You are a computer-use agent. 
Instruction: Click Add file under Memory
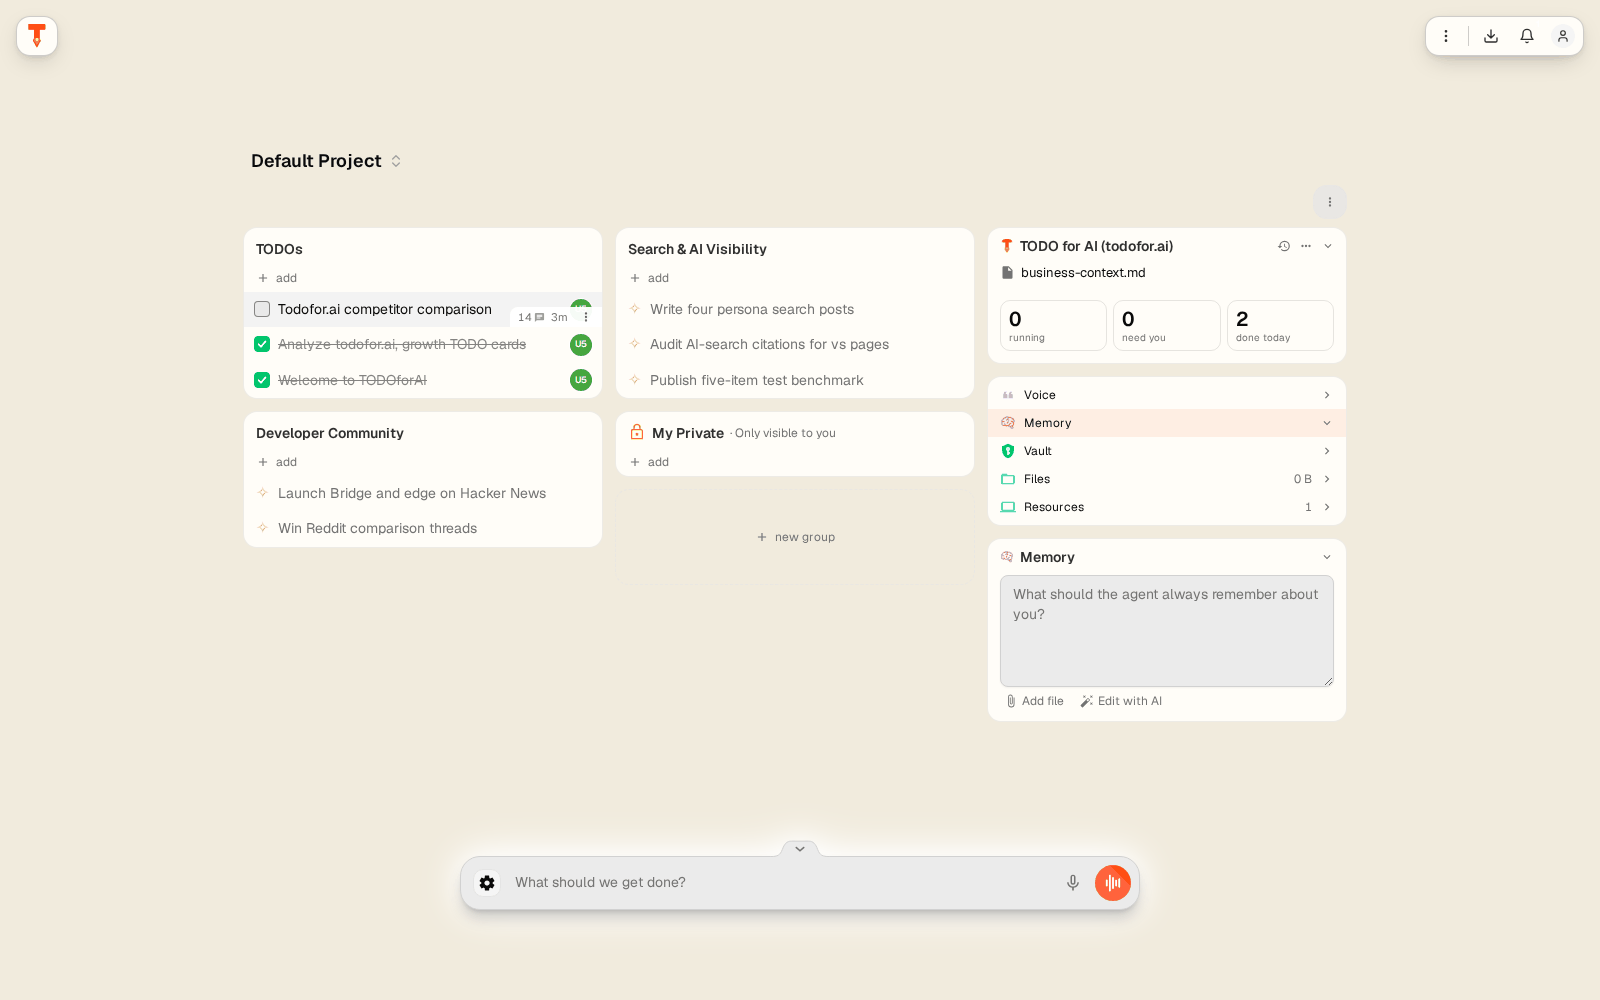(1035, 701)
